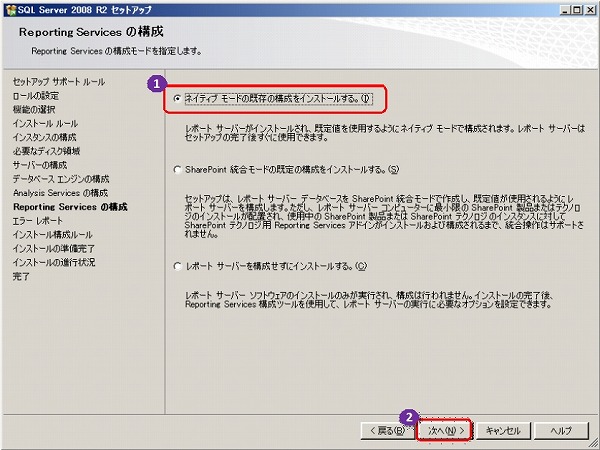Viewport: 600px width, 450px height.
Task: Click the < 戻る(B) button
Action: pyautogui.click(x=387, y=431)
